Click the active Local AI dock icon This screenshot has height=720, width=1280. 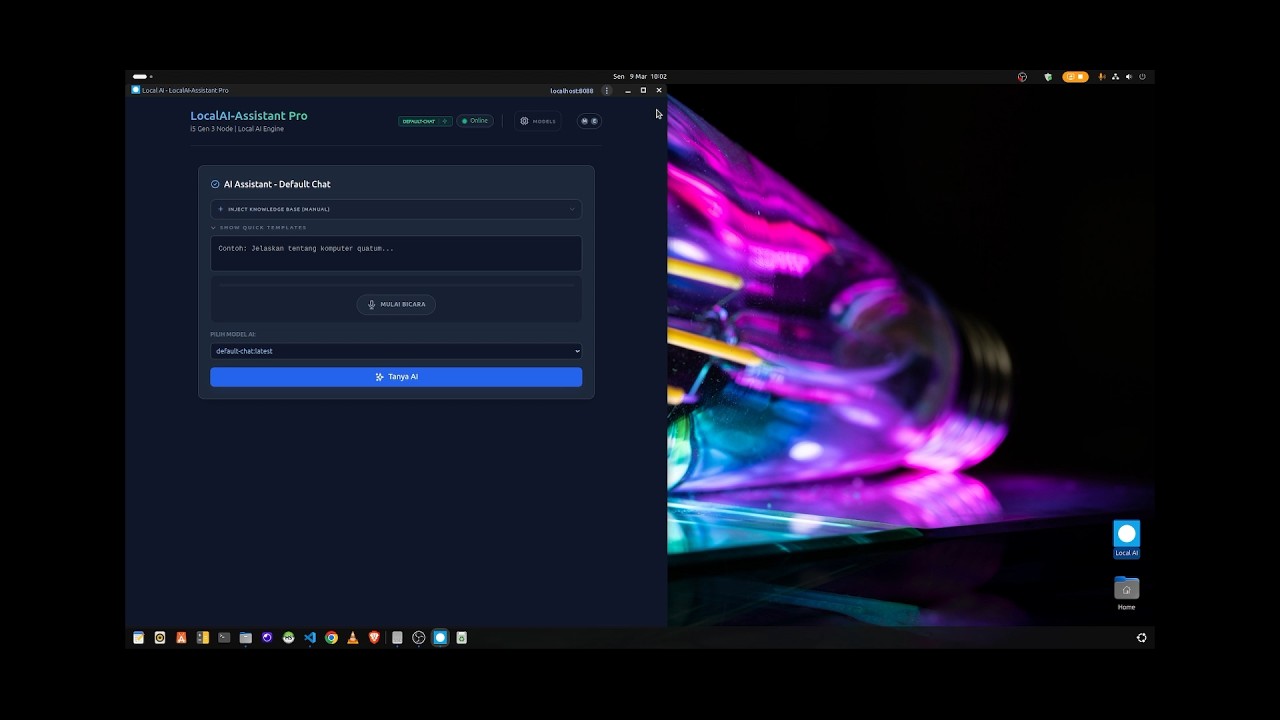click(x=440, y=637)
